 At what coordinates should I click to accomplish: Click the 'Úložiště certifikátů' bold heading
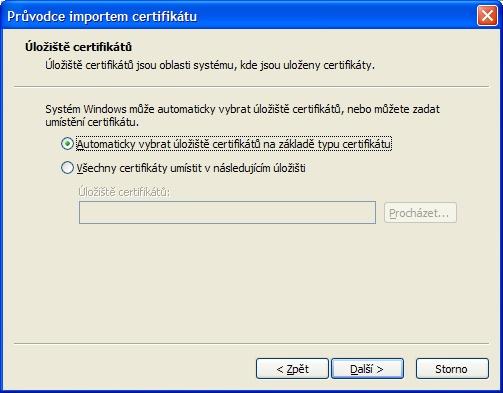click(78, 47)
